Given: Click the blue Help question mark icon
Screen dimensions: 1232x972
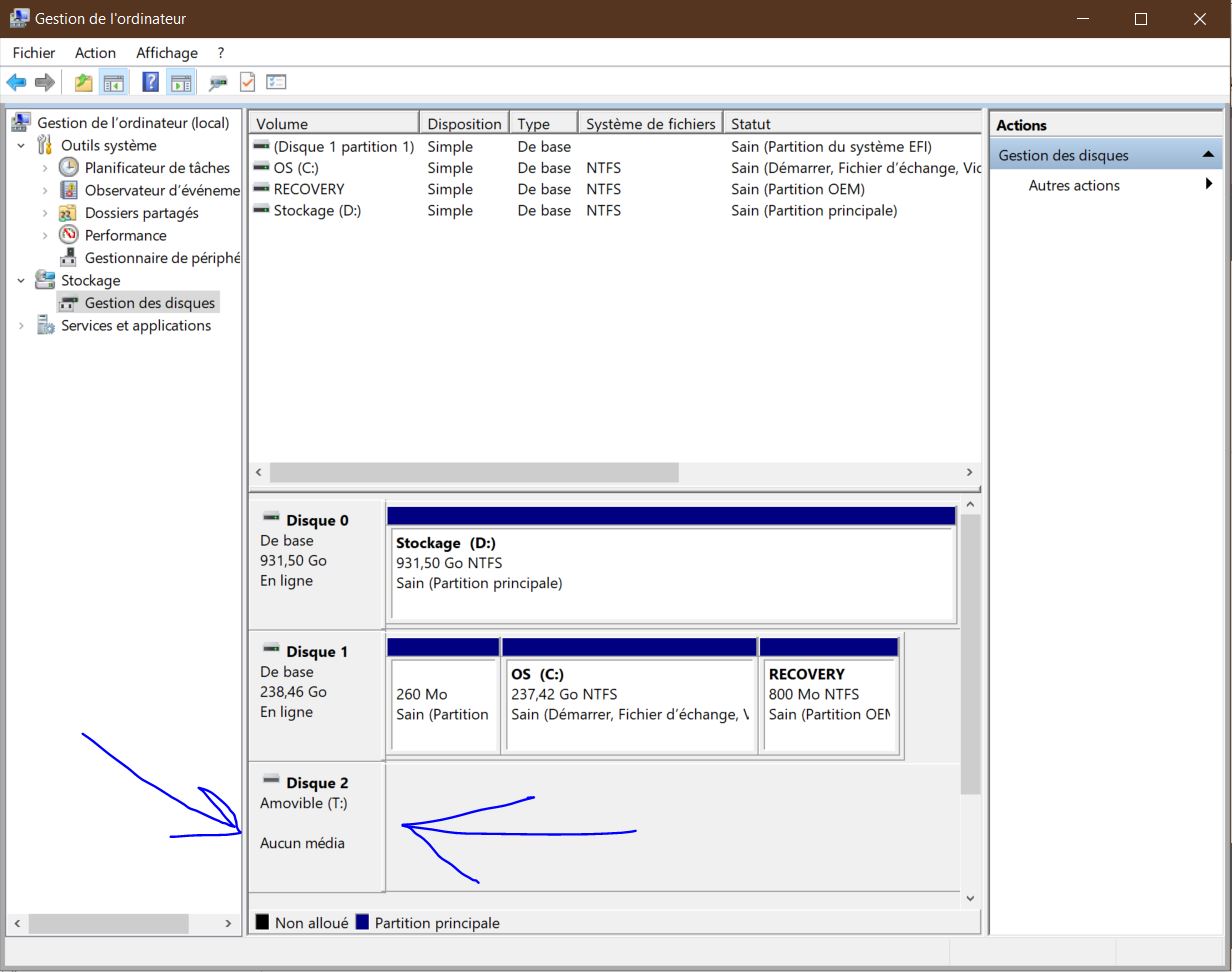Looking at the screenshot, I should pyautogui.click(x=150, y=82).
